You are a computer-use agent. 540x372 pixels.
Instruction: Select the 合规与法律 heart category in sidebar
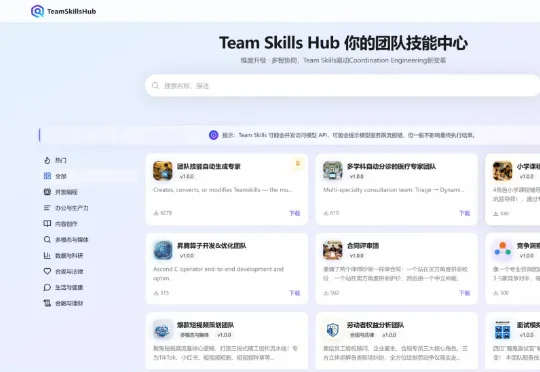click(63, 271)
